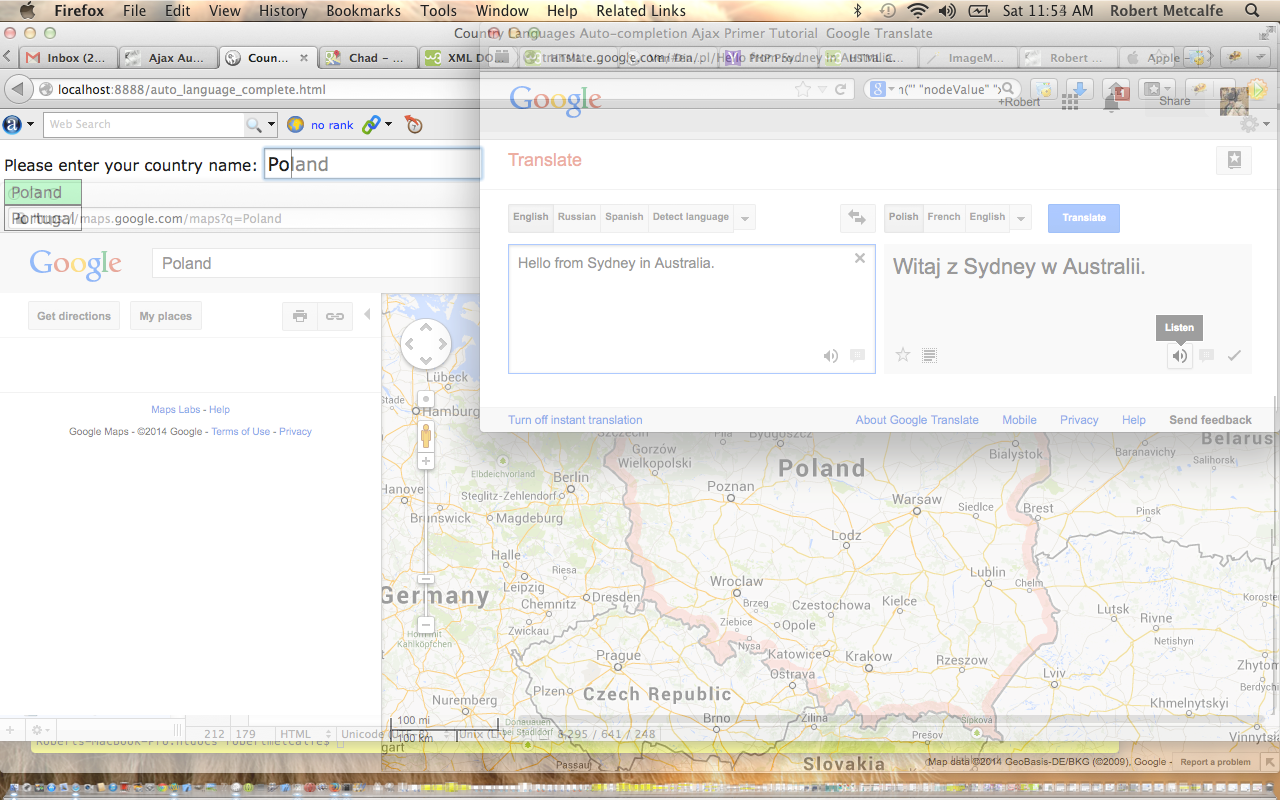Click the Google Translate settings gear icon
1280x800 pixels.
click(1249, 124)
